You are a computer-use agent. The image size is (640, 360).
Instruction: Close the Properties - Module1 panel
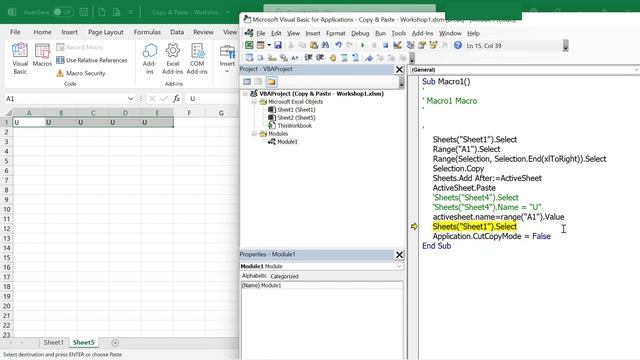point(399,255)
